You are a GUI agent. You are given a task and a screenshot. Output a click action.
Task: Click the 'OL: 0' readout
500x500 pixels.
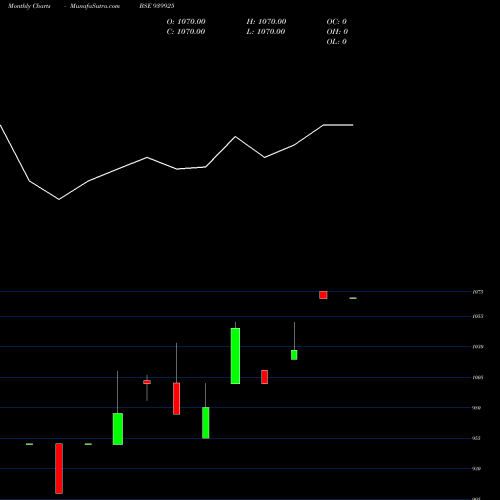click(x=337, y=42)
